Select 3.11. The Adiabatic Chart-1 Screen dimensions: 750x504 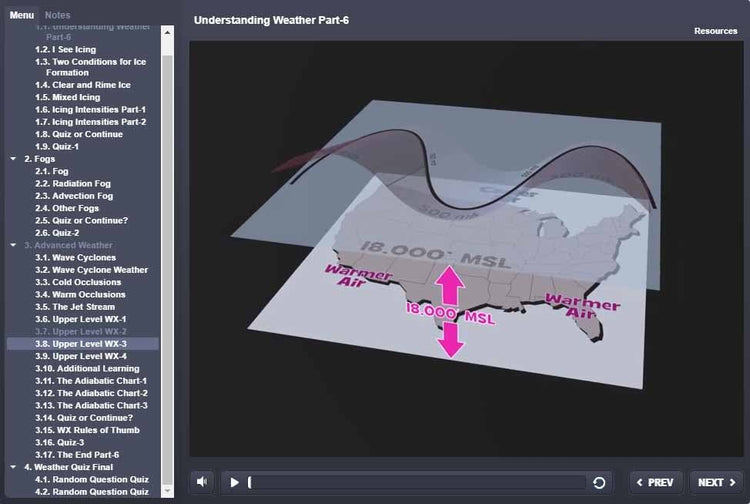coord(91,381)
